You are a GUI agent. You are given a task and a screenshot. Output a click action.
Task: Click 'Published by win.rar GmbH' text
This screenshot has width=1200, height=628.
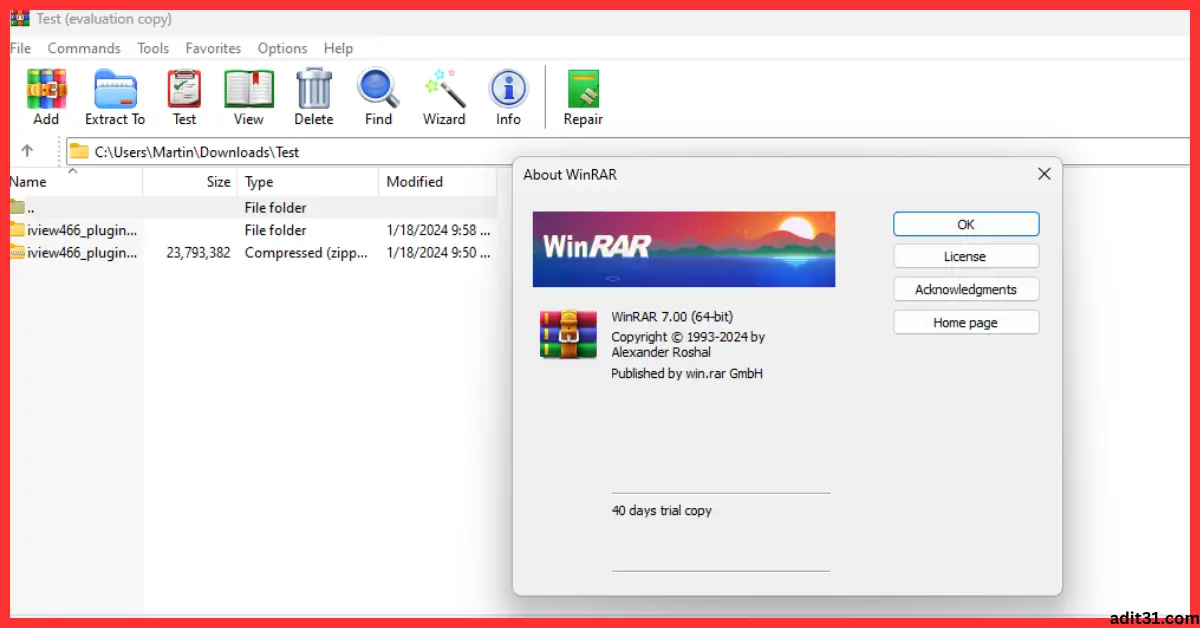pyautogui.click(x=687, y=373)
